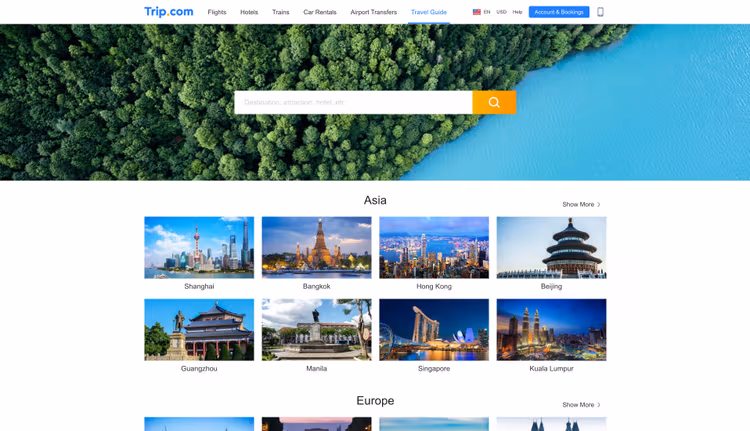The image size is (750, 431).
Task: Click the Hong Kong text label
Action: (x=434, y=287)
